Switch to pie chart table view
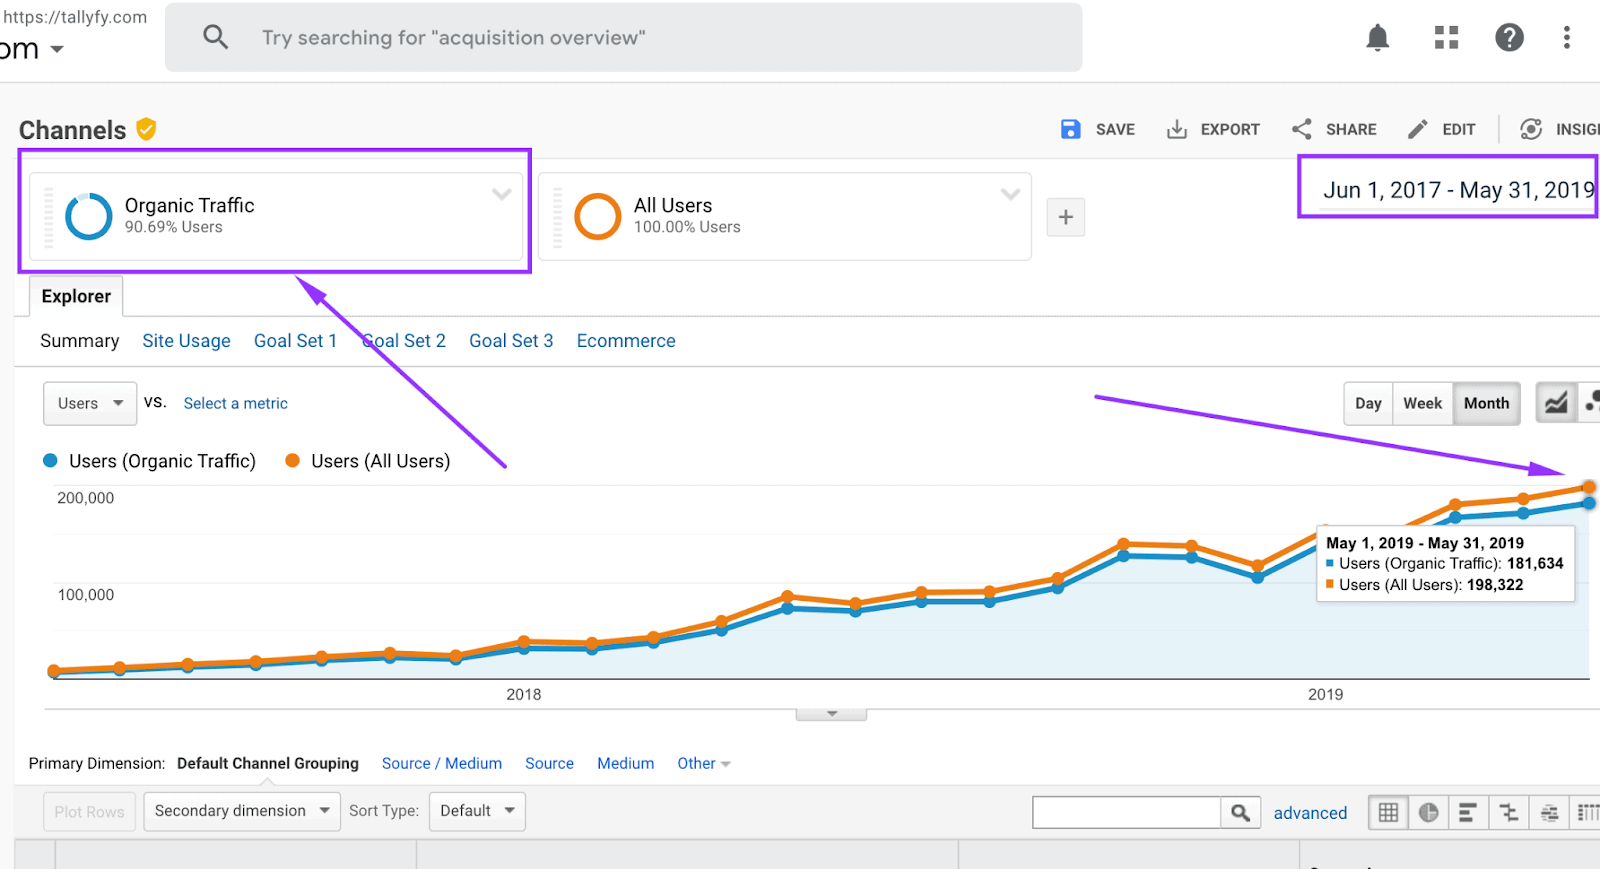 click(1428, 812)
